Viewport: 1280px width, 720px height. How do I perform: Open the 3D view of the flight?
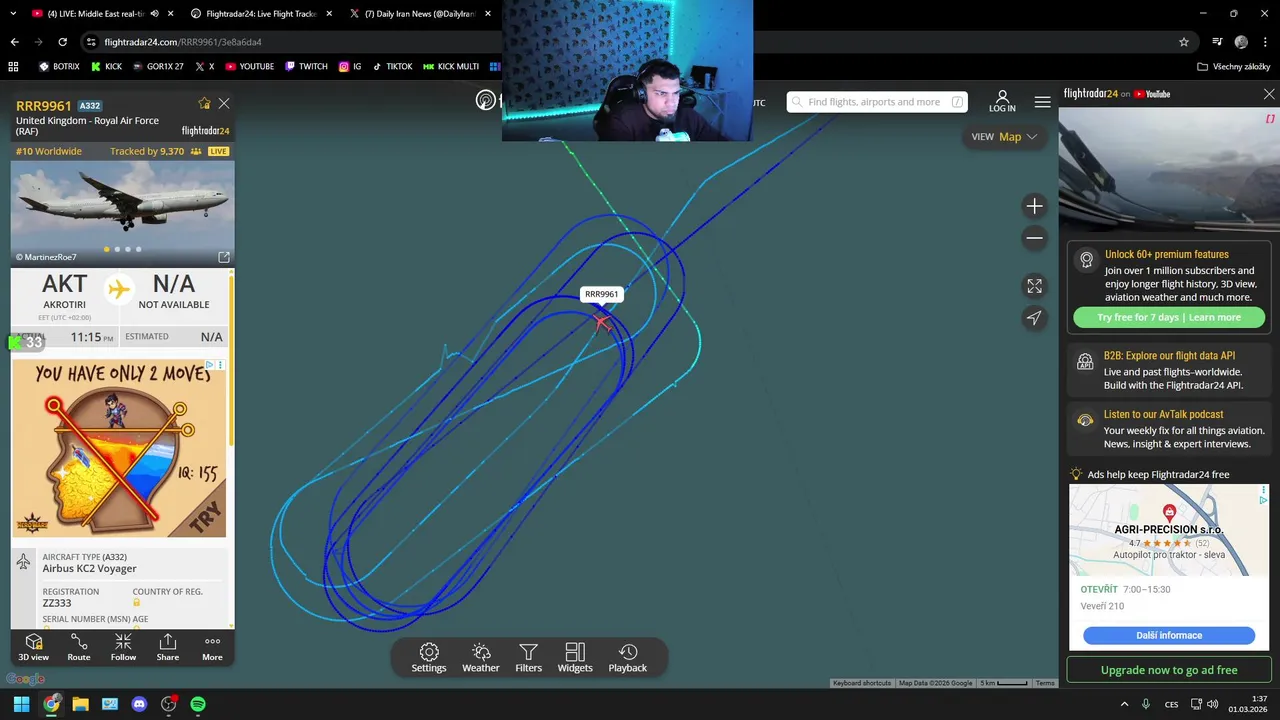pyautogui.click(x=33, y=647)
